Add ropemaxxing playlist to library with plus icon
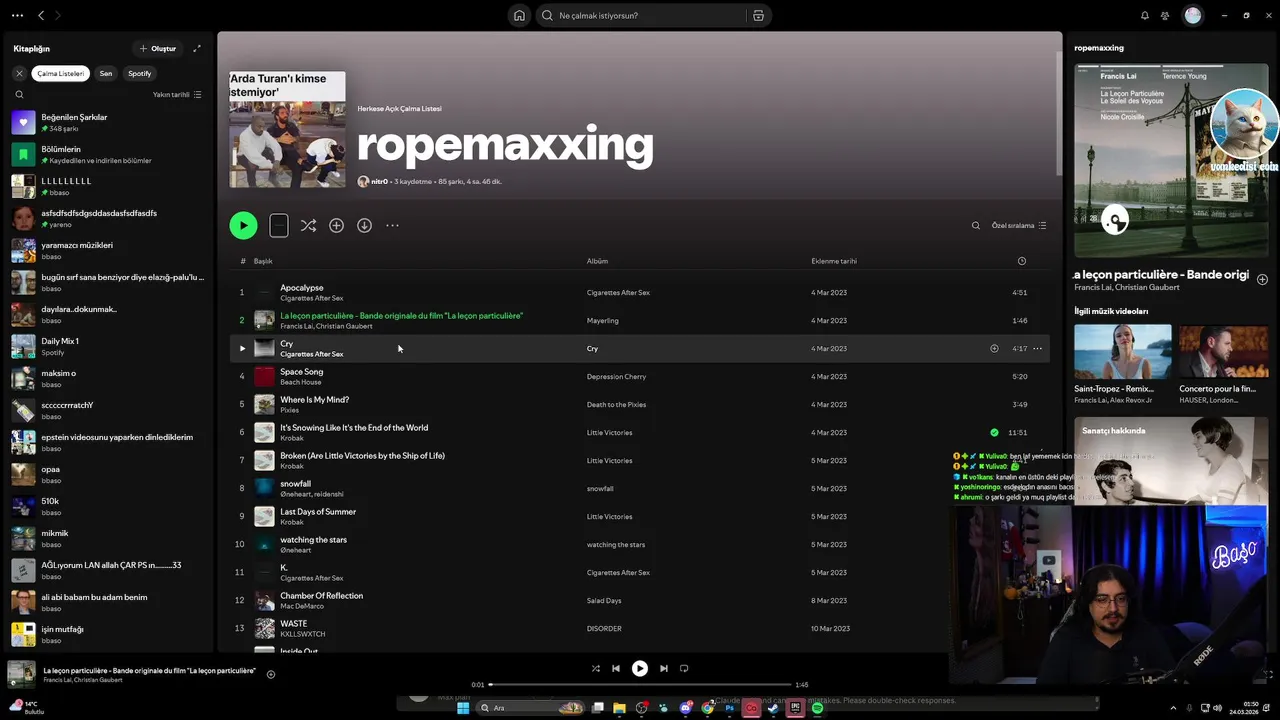Screen dimensions: 1280x720 click(x=336, y=225)
